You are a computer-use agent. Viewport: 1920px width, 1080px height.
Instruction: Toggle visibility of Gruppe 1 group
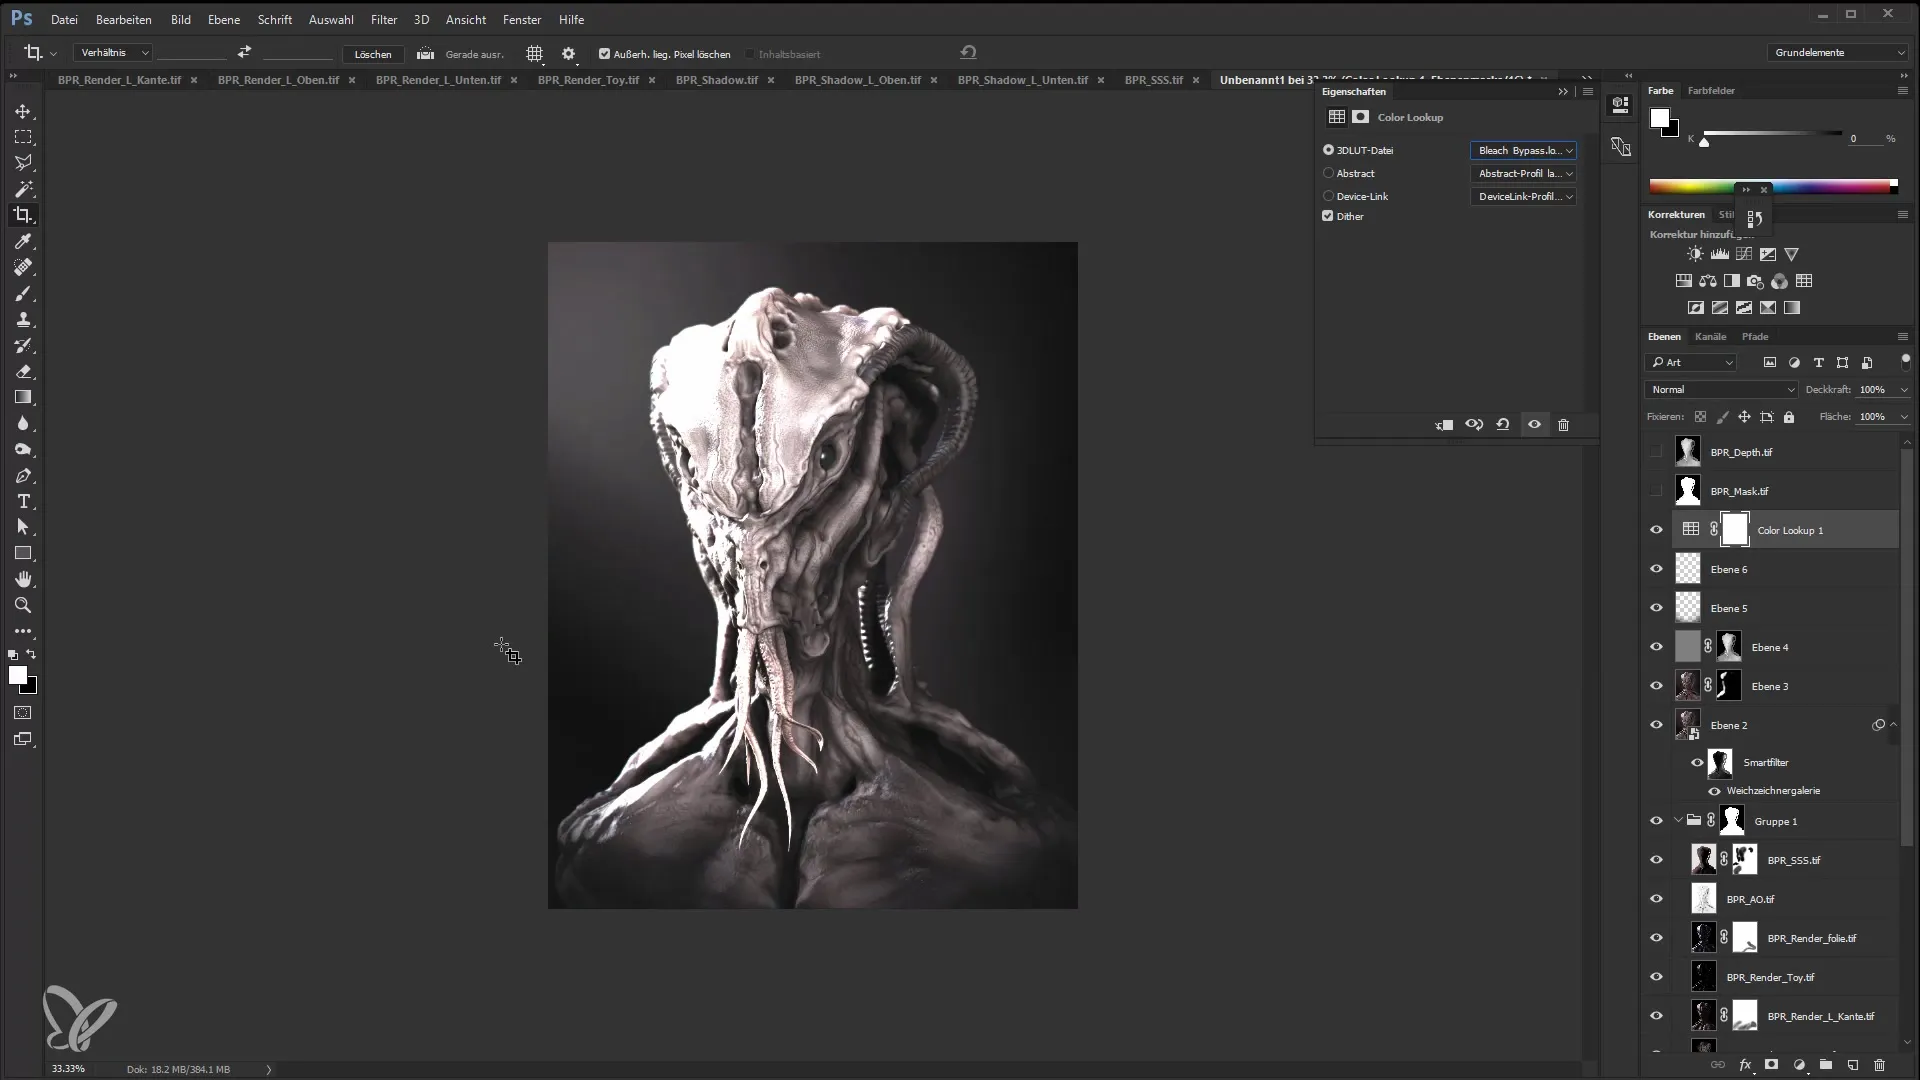click(1656, 822)
